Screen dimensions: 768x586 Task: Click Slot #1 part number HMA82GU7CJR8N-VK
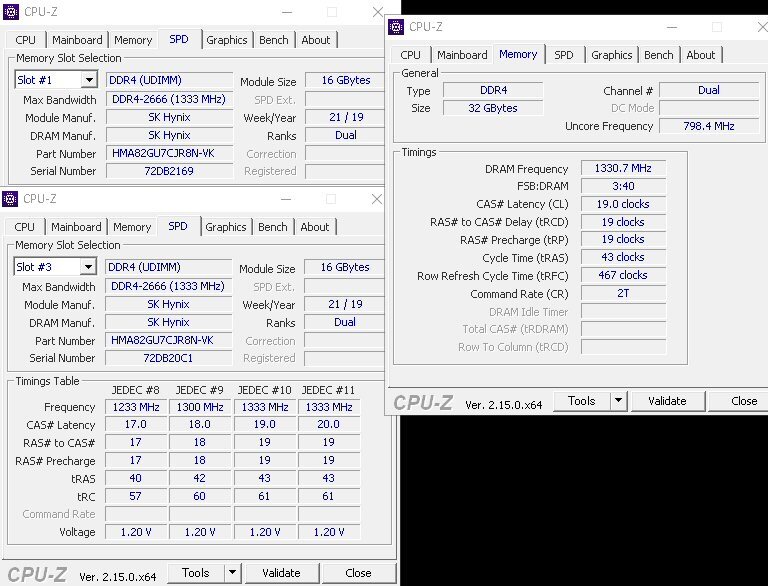(x=169, y=153)
